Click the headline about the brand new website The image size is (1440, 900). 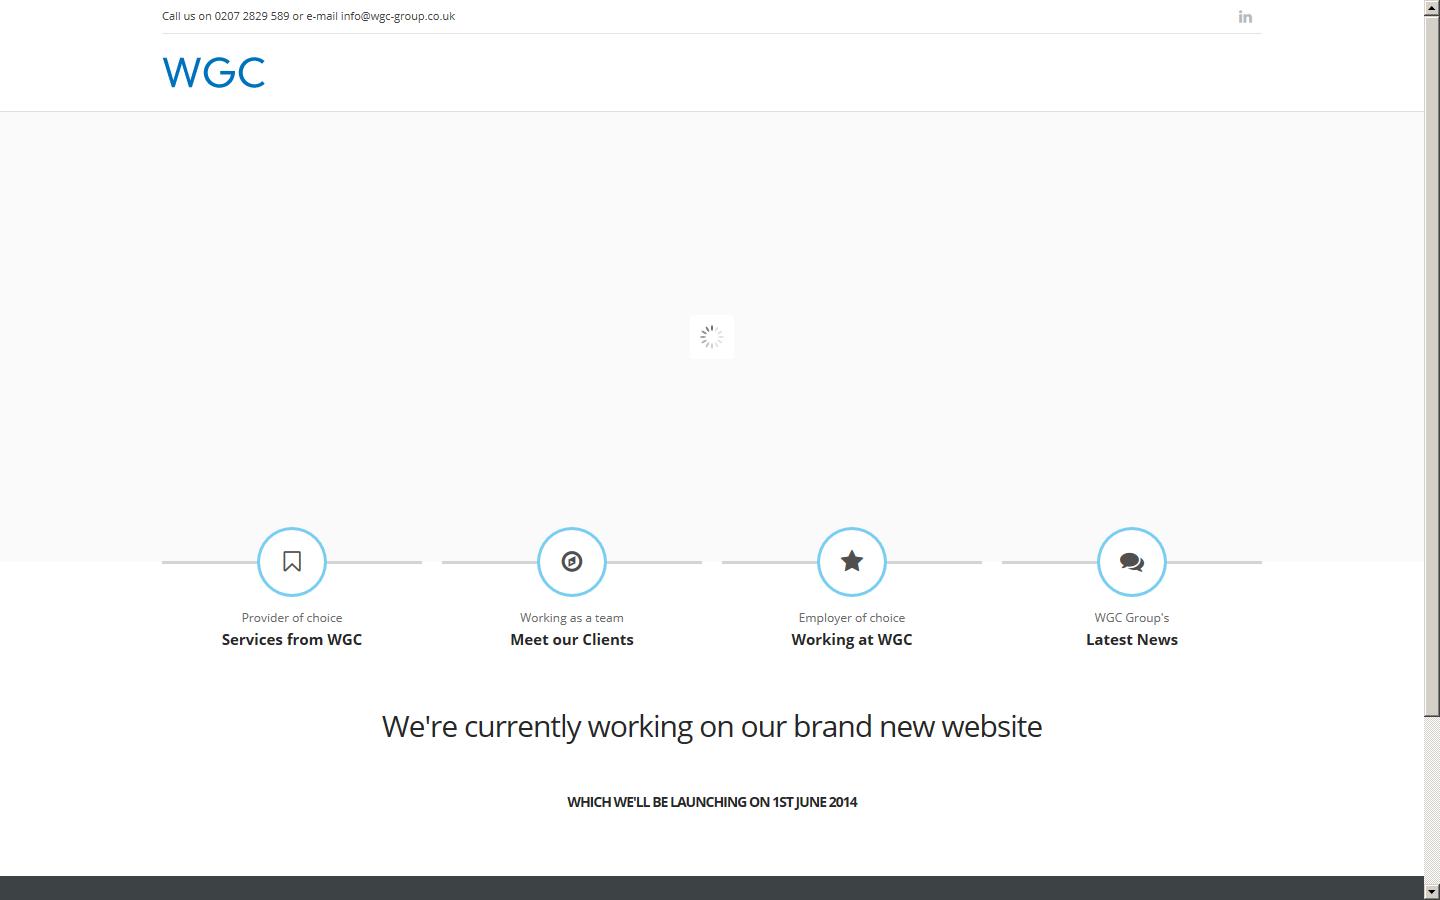(711, 726)
